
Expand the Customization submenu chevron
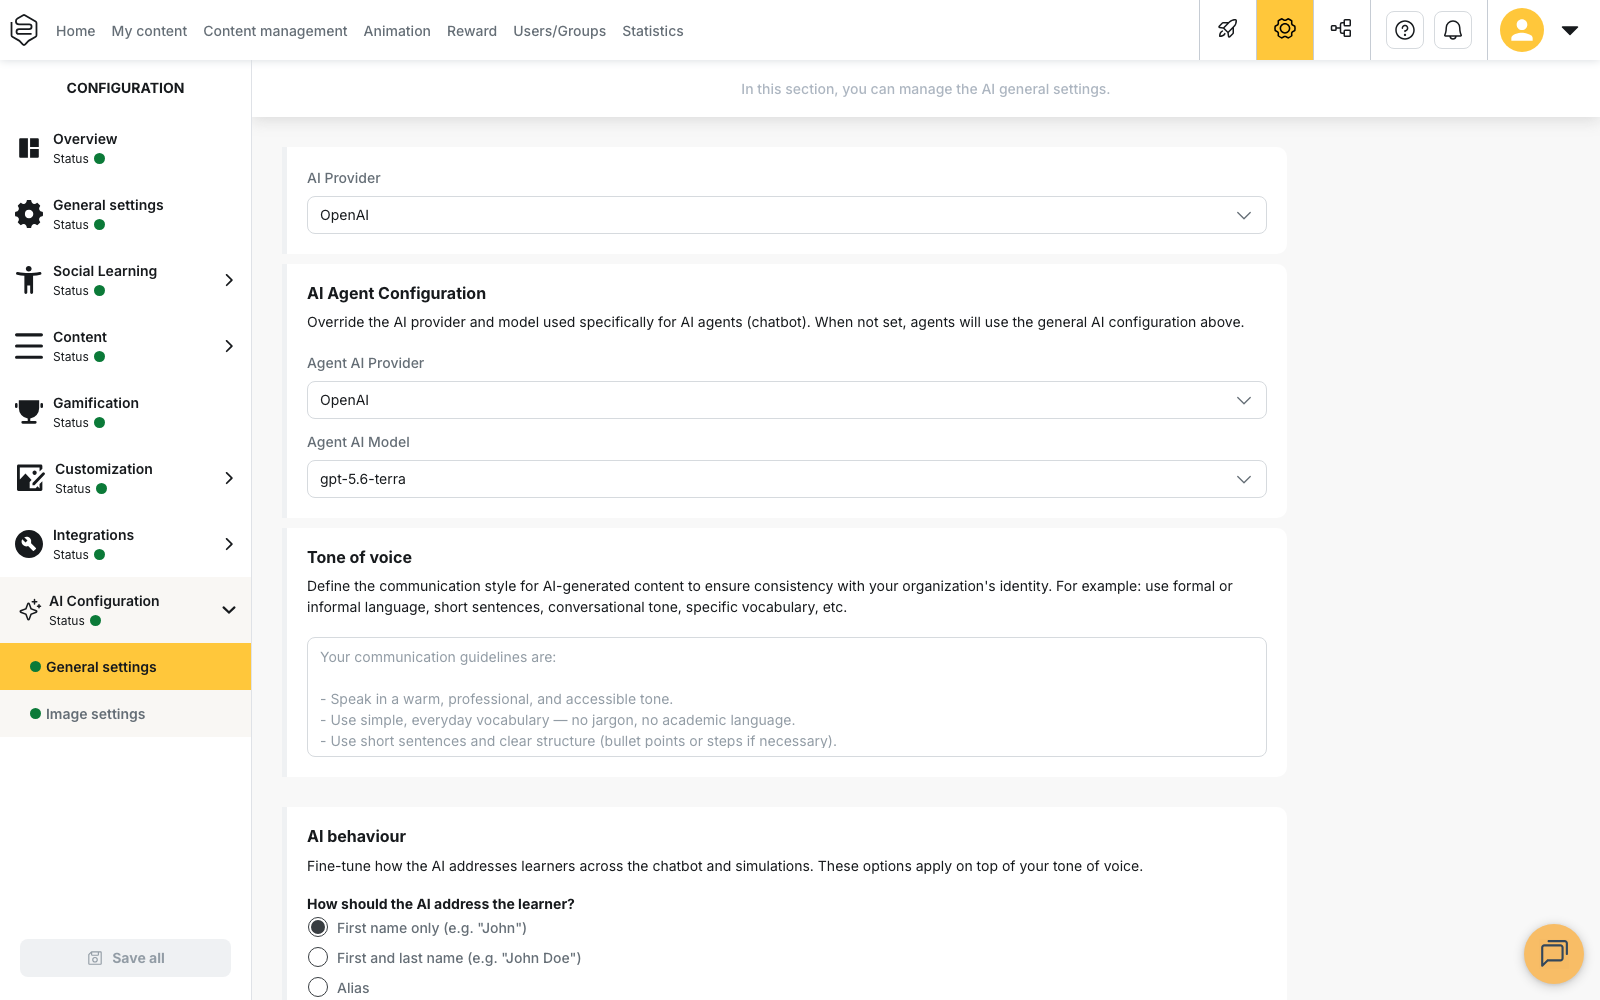tap(229, 478)
